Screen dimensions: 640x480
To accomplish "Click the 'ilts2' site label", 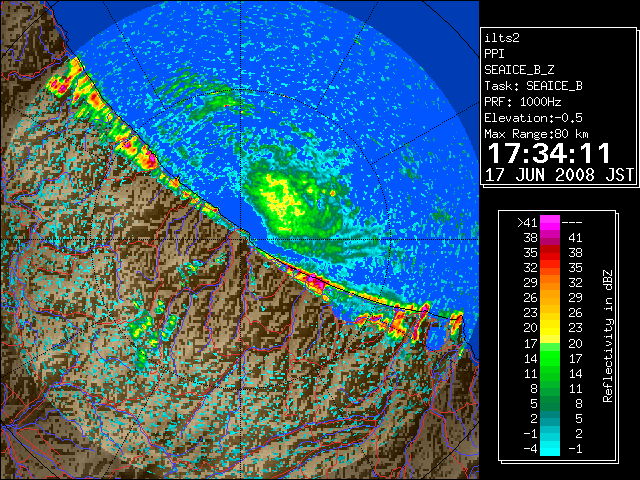I will click(502, 38).
